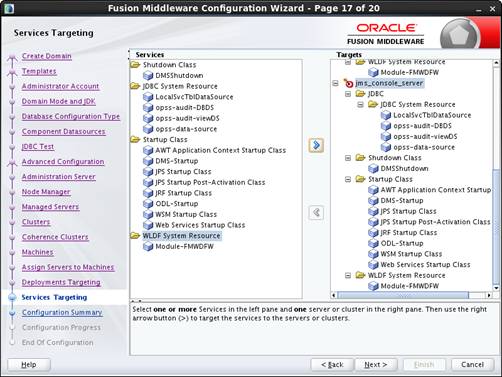Go to Assign Servers to Machines step
The height and width of the screenshot is (377, 502).
click(68, 267)
